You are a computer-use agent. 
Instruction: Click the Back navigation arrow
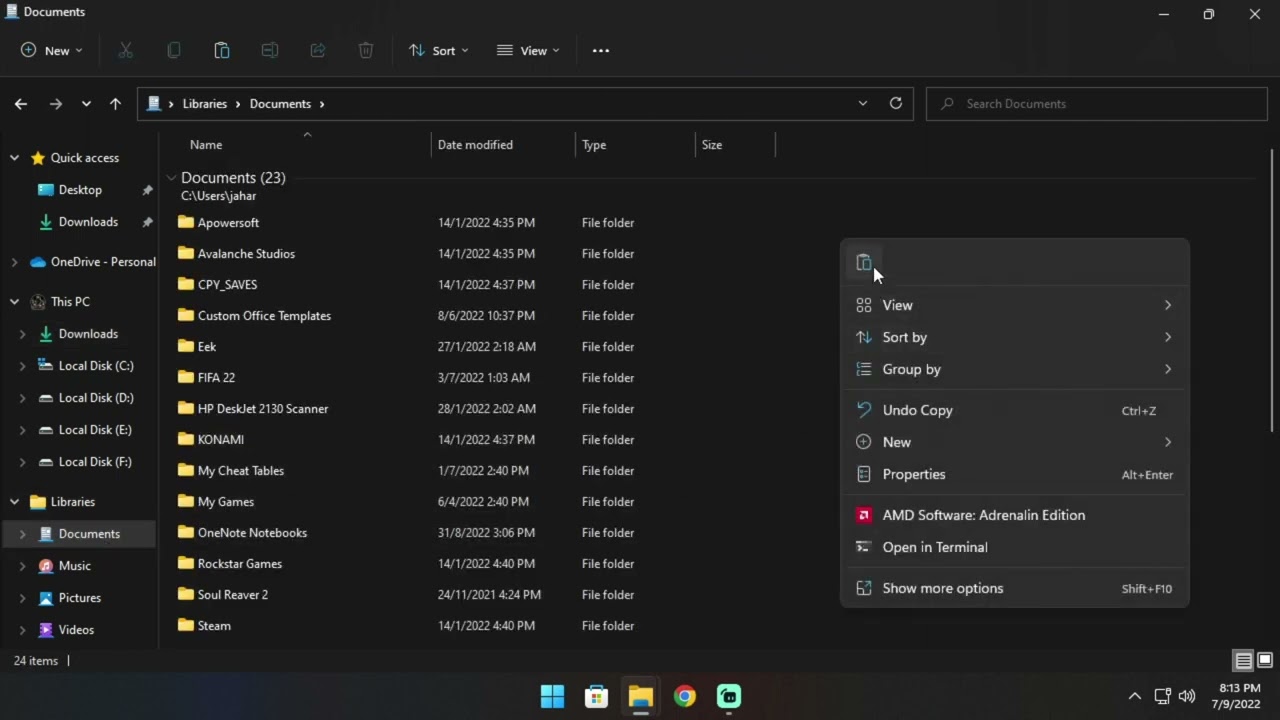click(x=21, y=103)
